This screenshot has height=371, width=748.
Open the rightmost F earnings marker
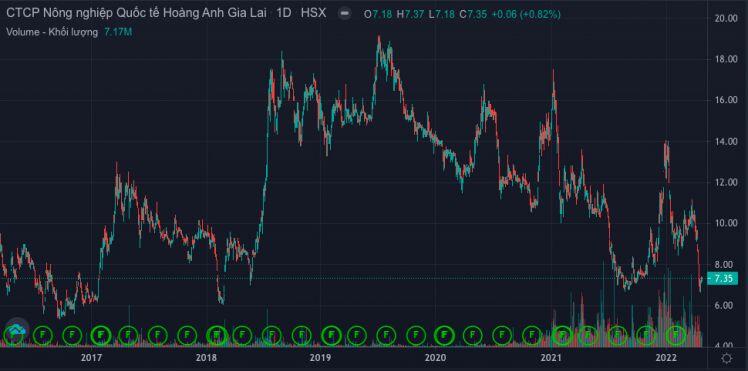click(x=676, y=335)
